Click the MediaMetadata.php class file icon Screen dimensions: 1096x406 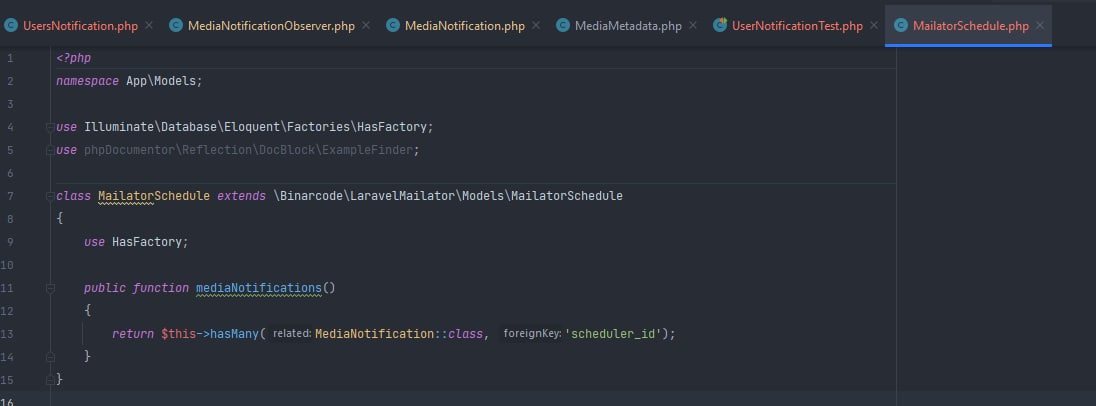(x=563, y=25)
